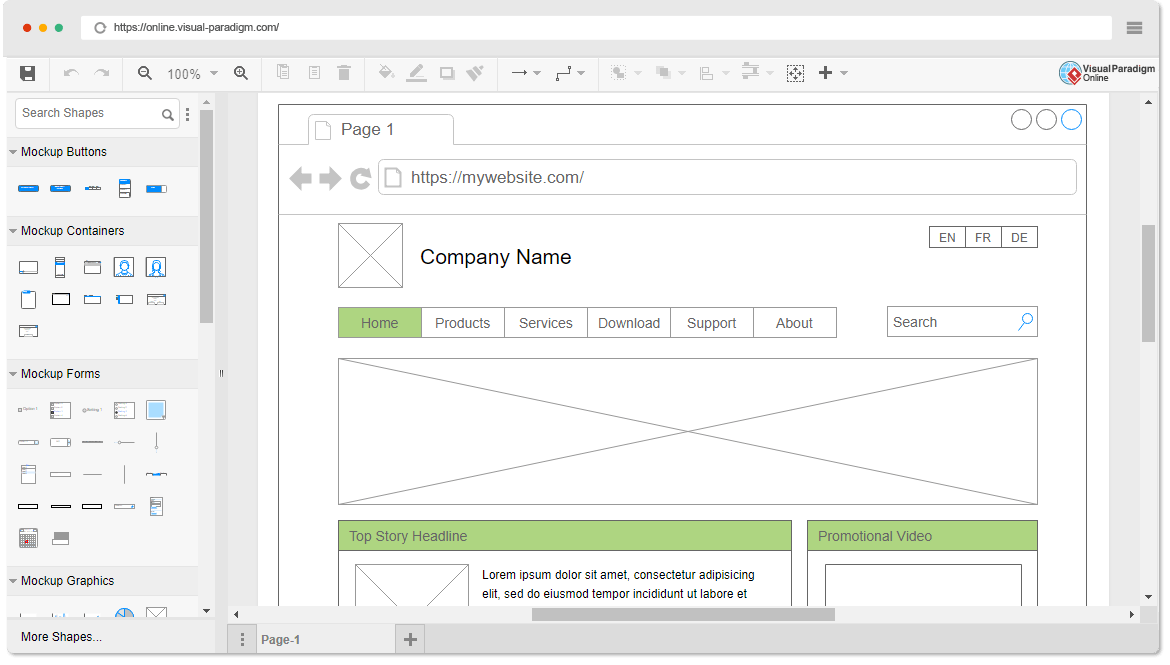Zoom in using the magnifier plus icon

click(241, 73)
